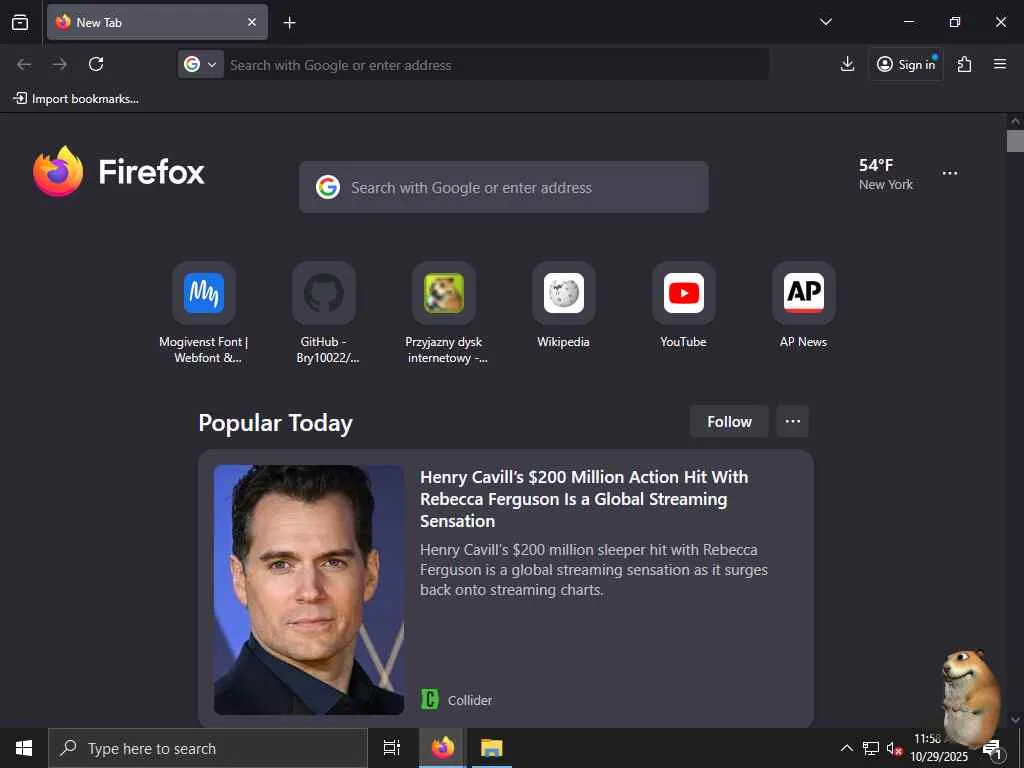The height and width of the screenshot is (768, 1024).
Task: Click the taskbar date 10/29/2025
Action: click(938, 756)
